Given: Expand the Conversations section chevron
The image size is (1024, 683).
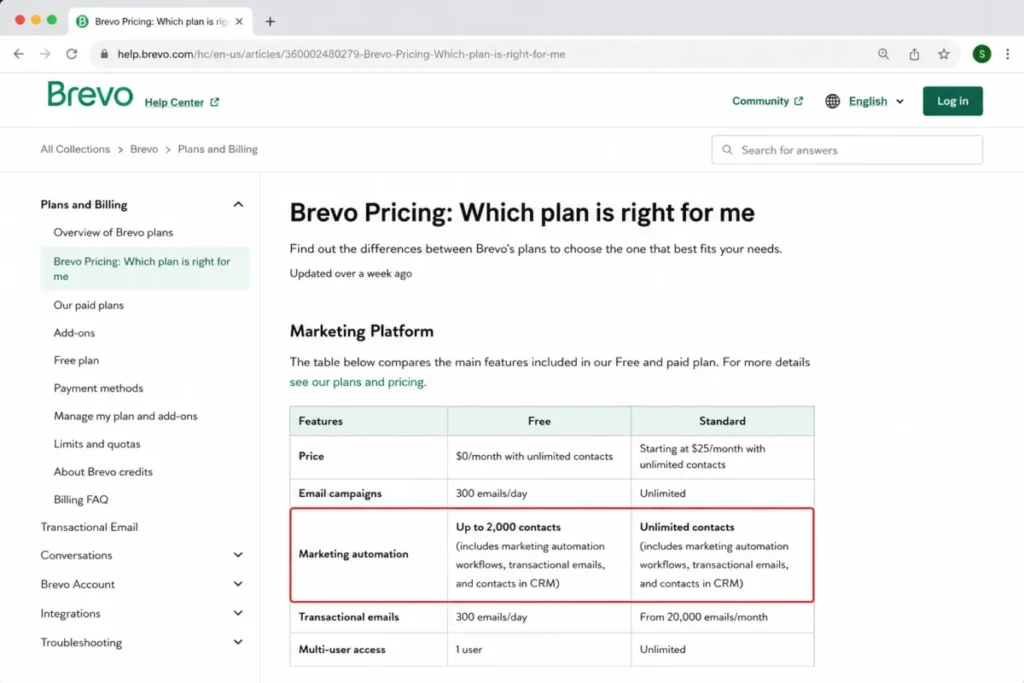Looking at the screenshot, I should point(238,555).
